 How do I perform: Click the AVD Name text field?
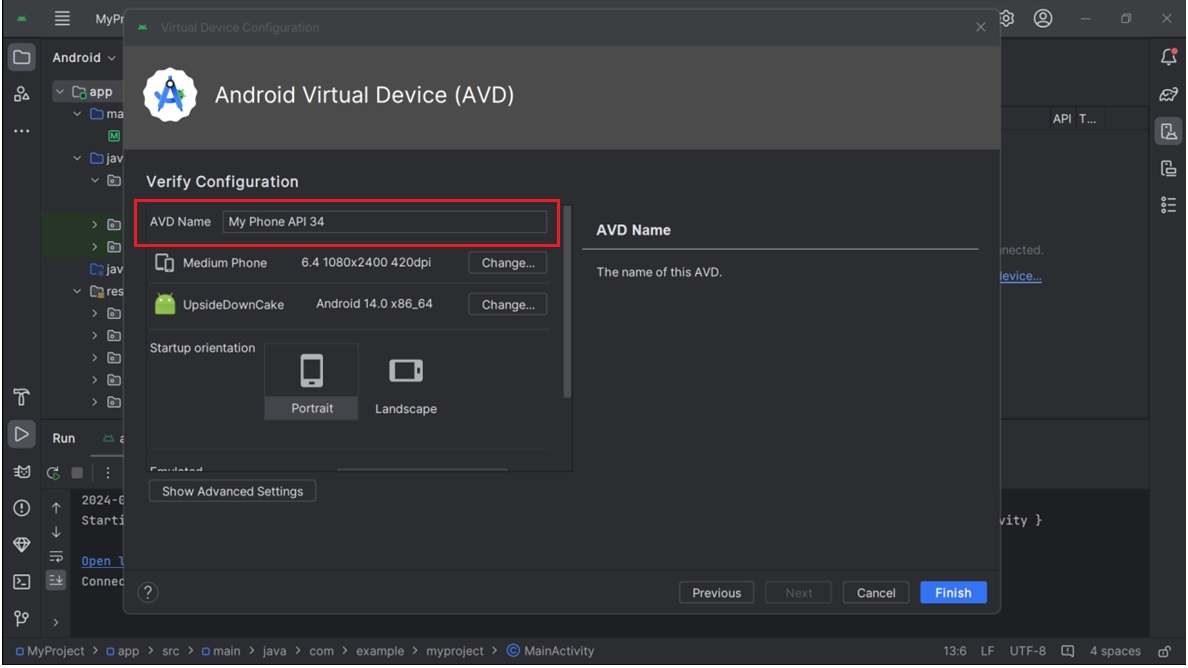pyautogui.click(x=385, y=222)
